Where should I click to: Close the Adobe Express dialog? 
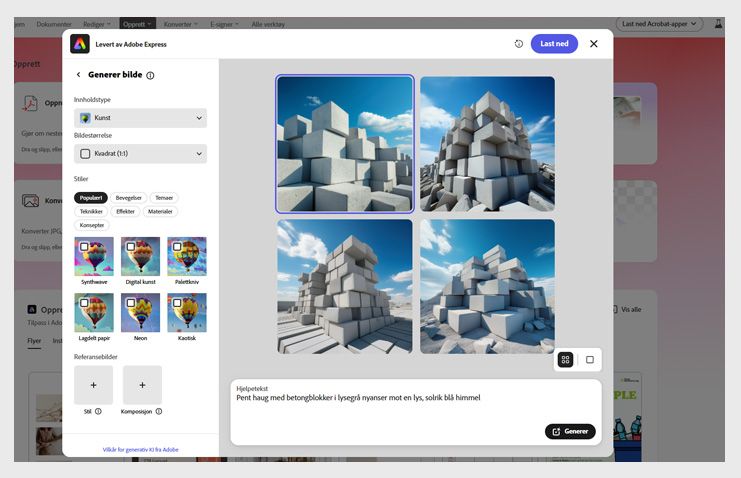coord(594,43)
